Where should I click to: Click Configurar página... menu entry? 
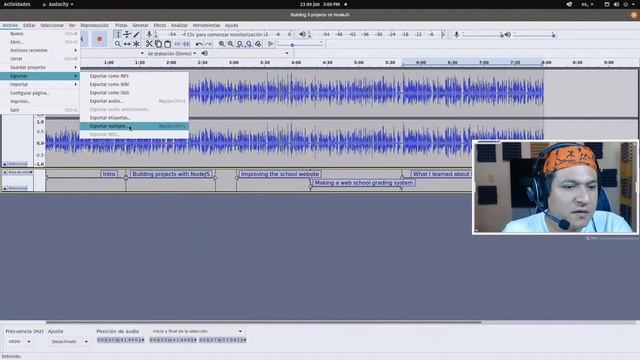pos(40,93)
